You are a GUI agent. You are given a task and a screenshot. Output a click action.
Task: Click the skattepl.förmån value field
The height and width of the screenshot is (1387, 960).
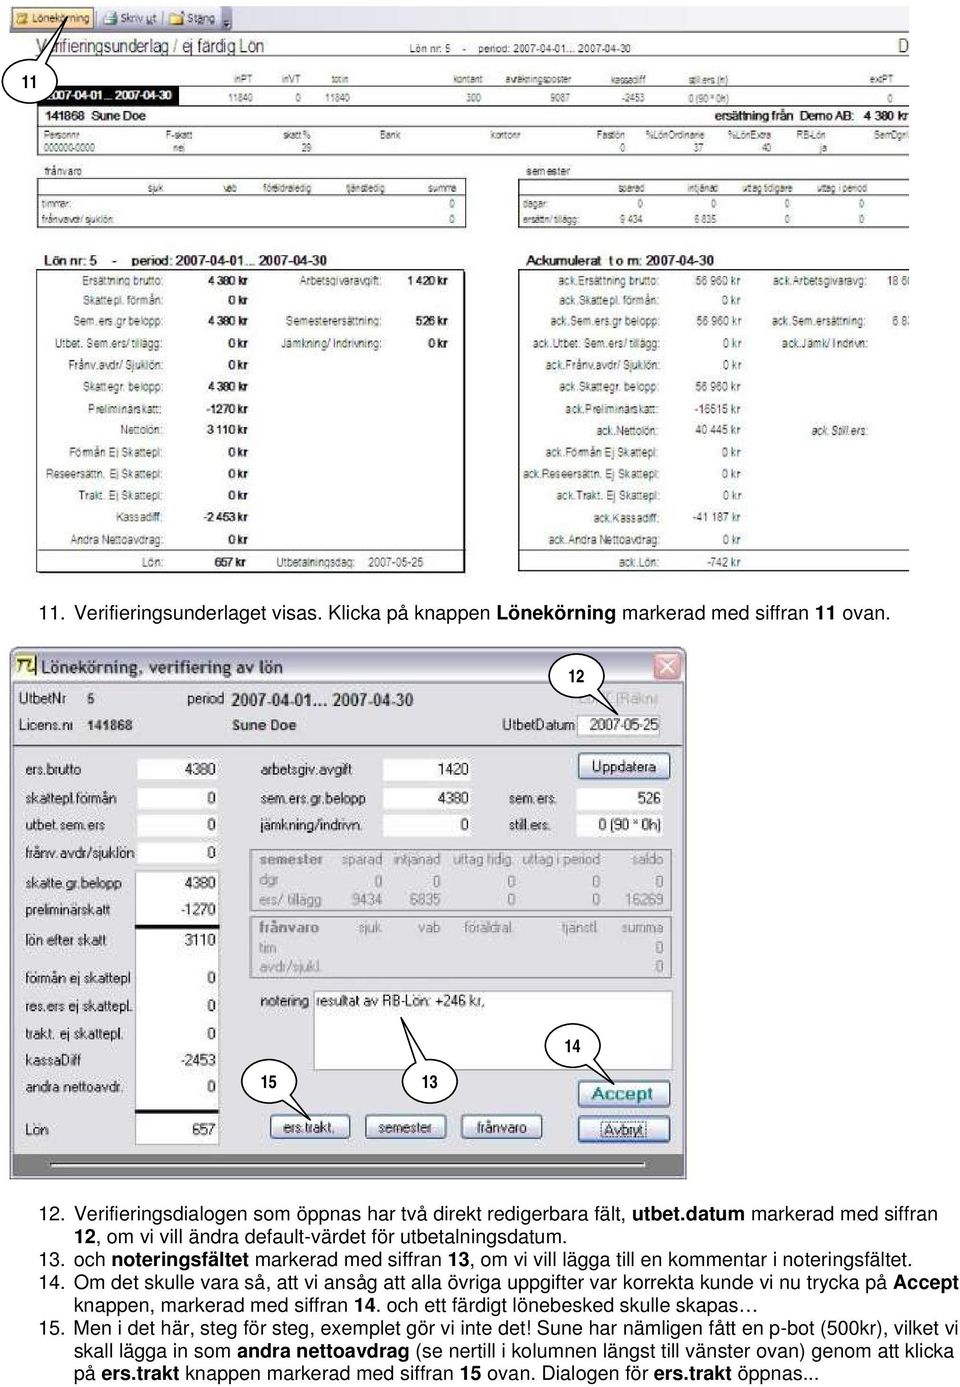coord(177,797)
